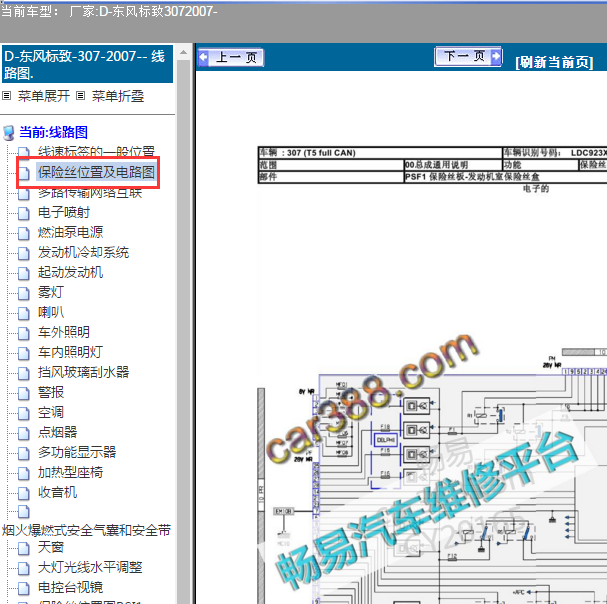
Task: Open 起动发动机 wiring diagram
Action: click(x=70, y=272)
